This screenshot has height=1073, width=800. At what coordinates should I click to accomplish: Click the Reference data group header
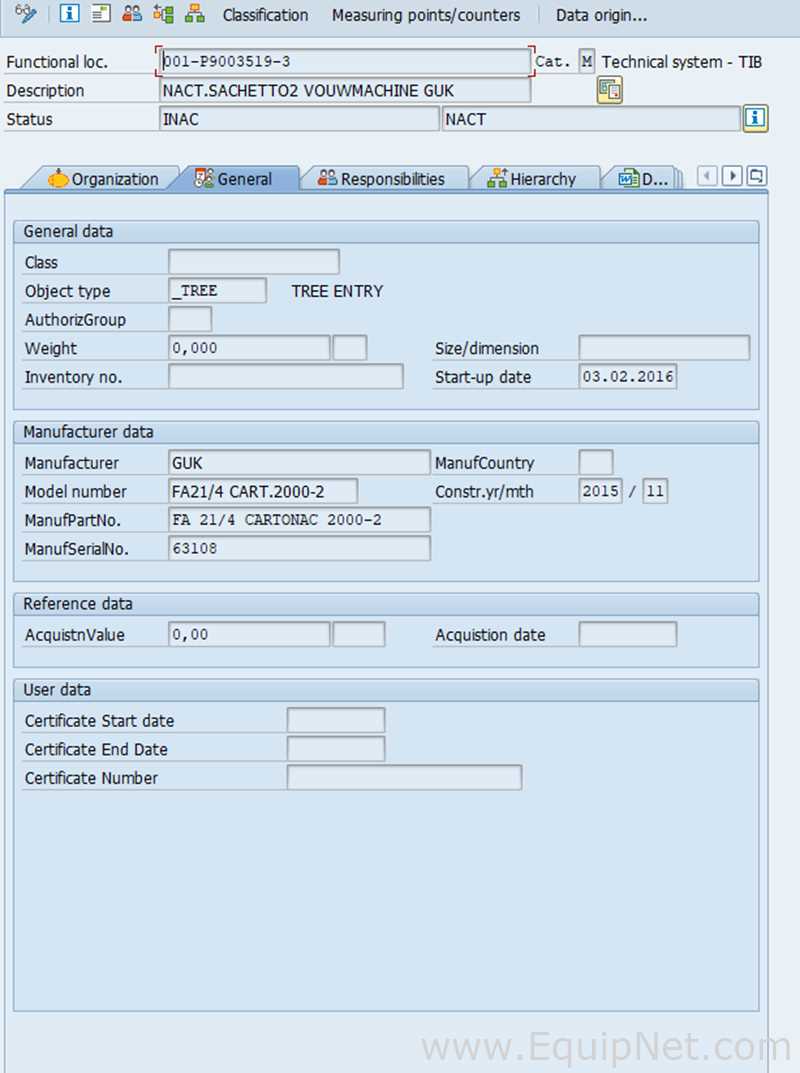point(386,604)
